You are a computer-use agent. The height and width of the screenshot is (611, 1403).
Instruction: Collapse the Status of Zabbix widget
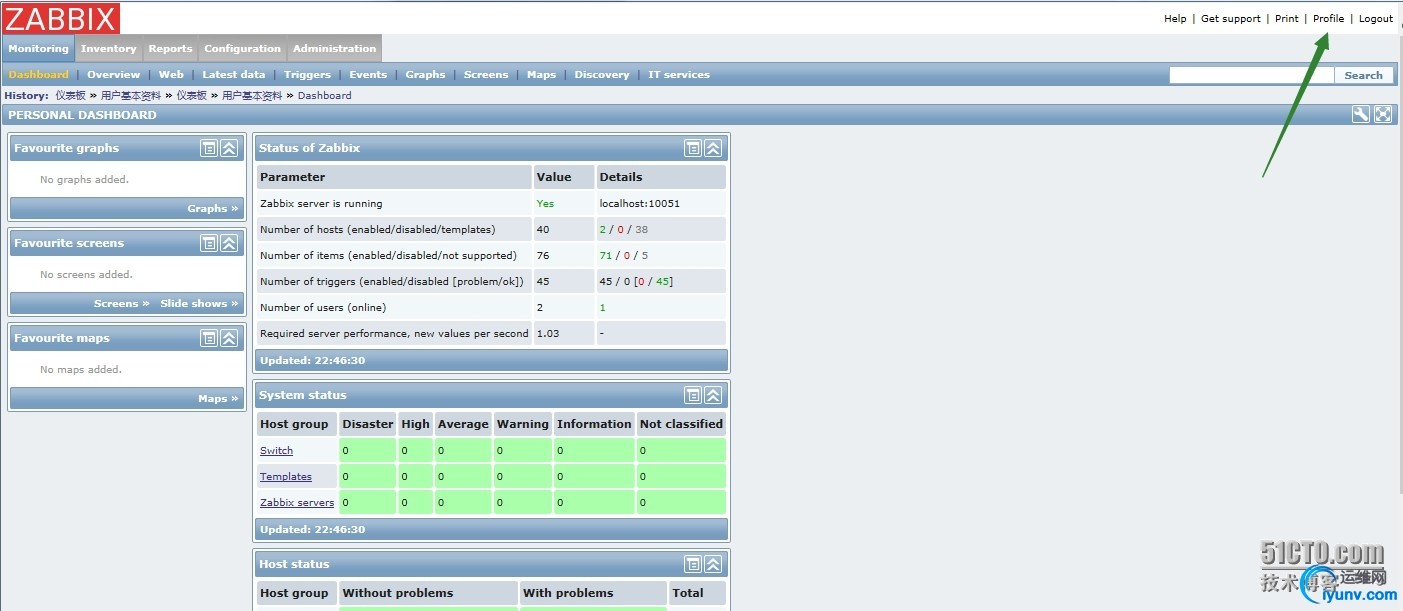(x=713, y=148)
